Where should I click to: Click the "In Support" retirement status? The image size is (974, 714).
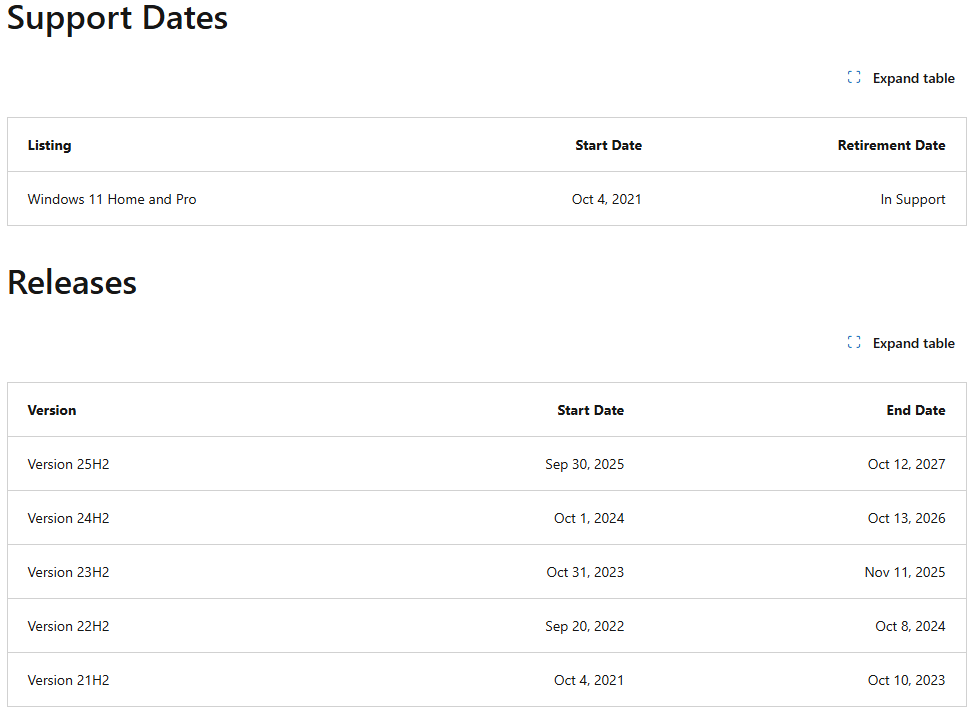[x=912, y=199]
